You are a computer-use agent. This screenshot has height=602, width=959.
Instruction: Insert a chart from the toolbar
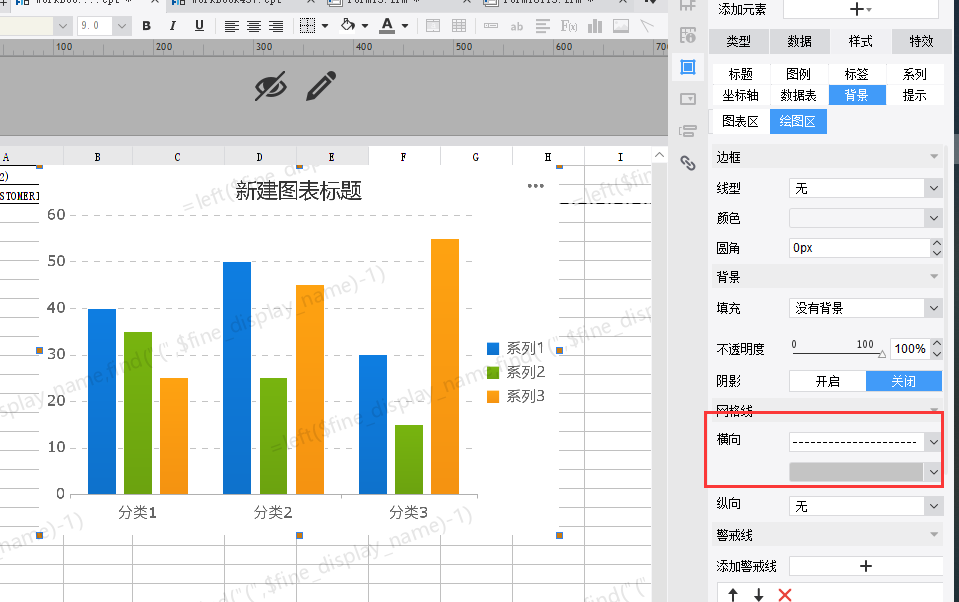click(x=594, y=26)
